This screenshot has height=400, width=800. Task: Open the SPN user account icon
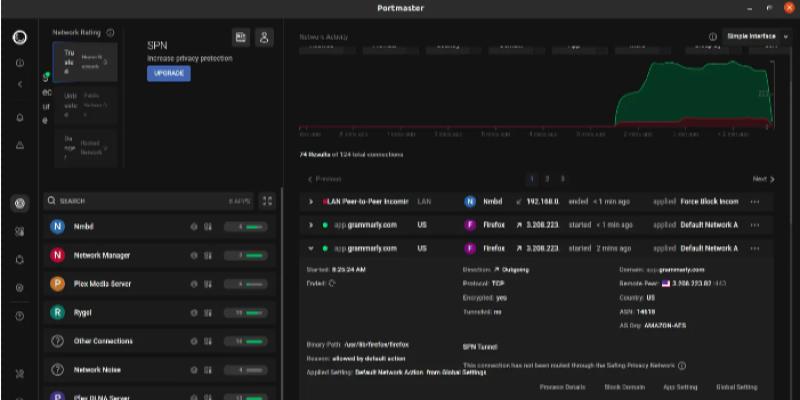(264, 37)
